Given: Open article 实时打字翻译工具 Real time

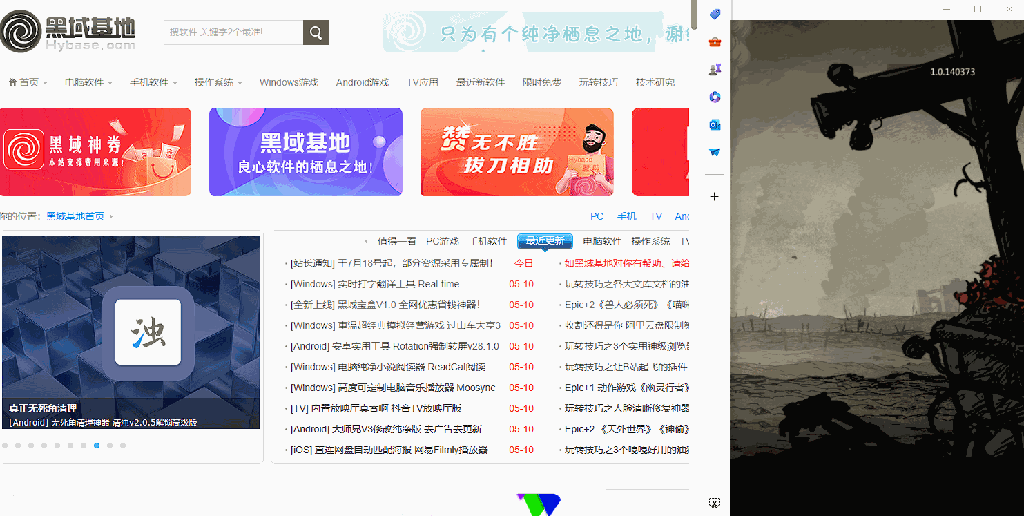Looking at the screenshot, I should coord(374,284).
